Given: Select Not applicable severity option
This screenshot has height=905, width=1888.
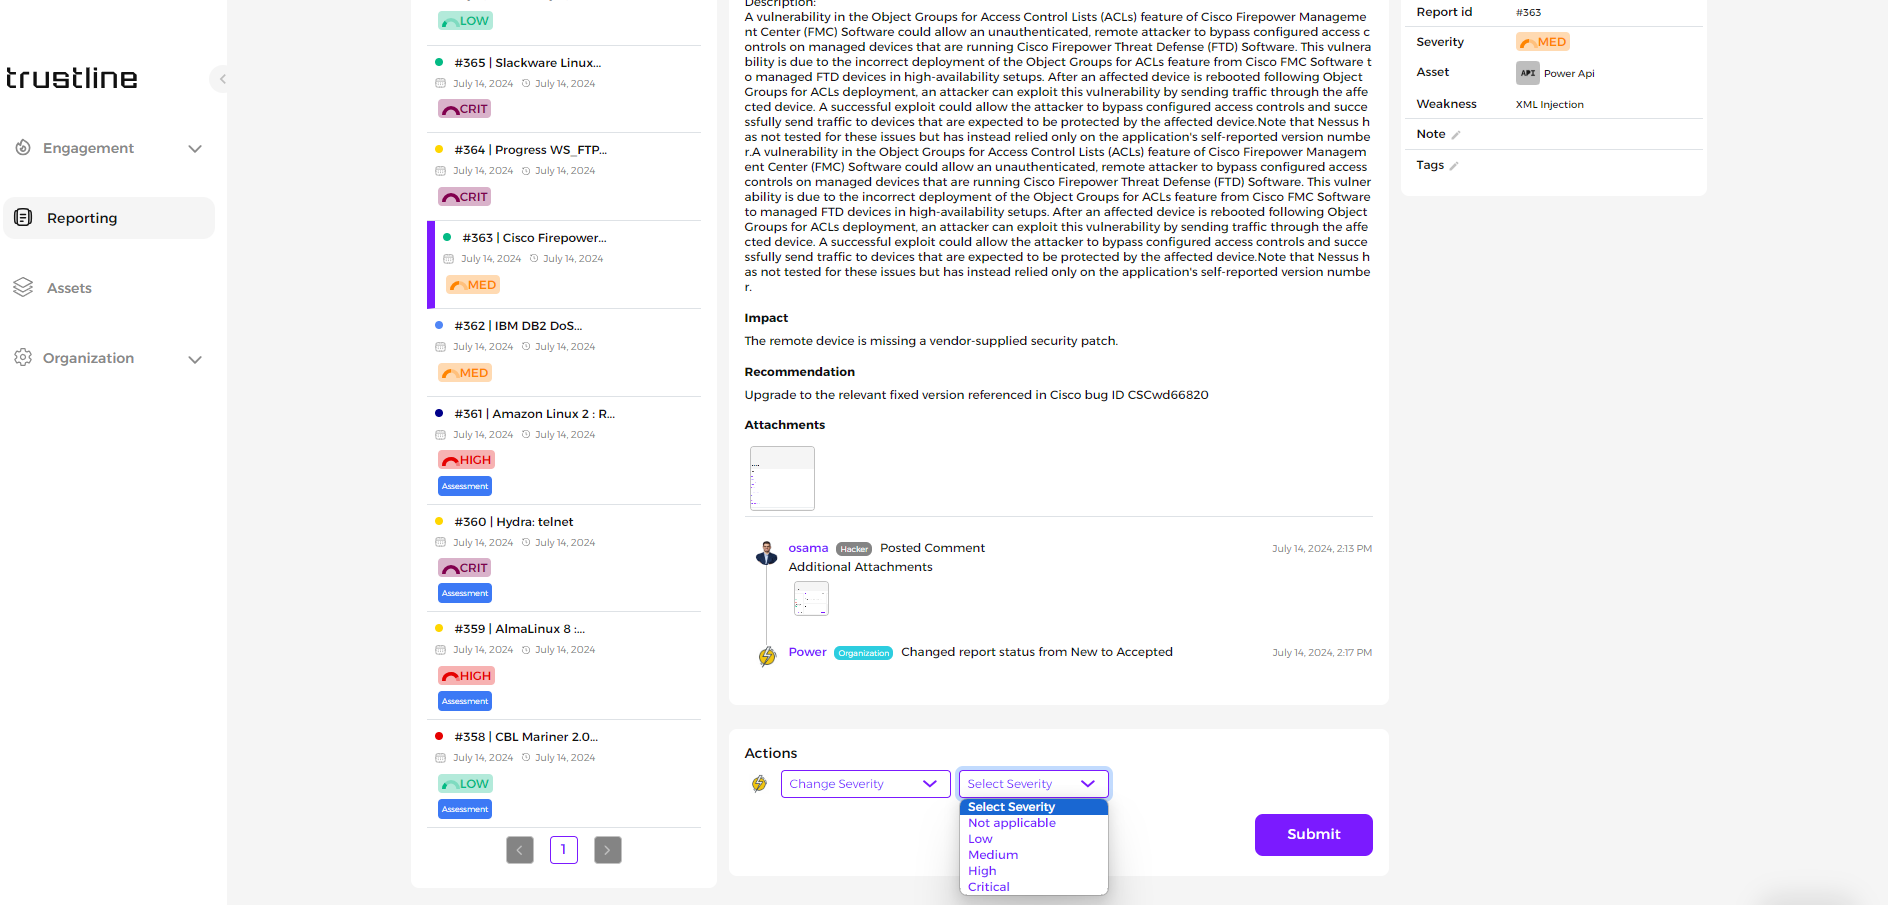Looking at the screenshot, I should (x=1011, y=823).
